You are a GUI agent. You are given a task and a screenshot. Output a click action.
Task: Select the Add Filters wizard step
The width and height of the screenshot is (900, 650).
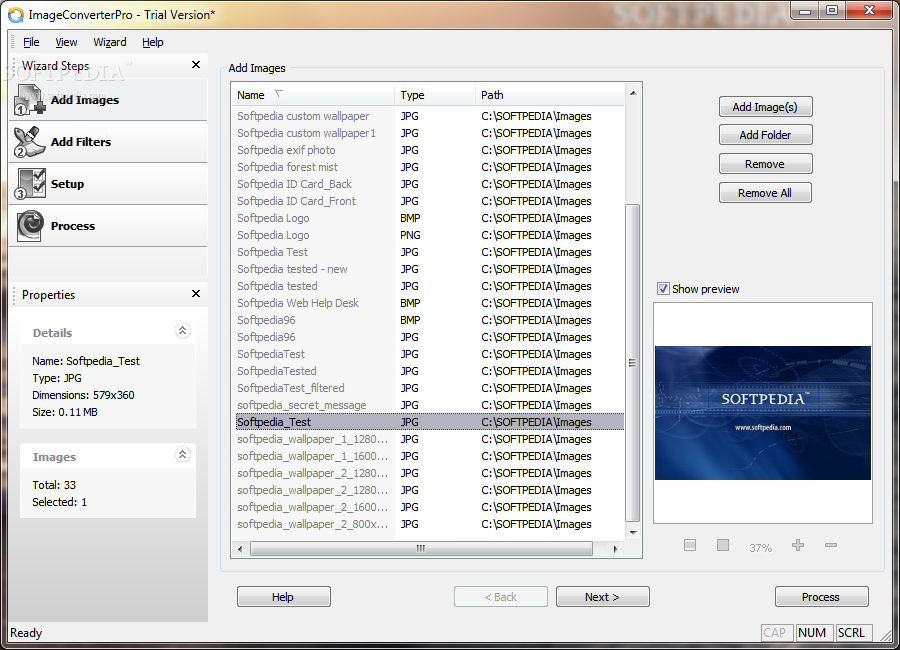pos(108,142)
